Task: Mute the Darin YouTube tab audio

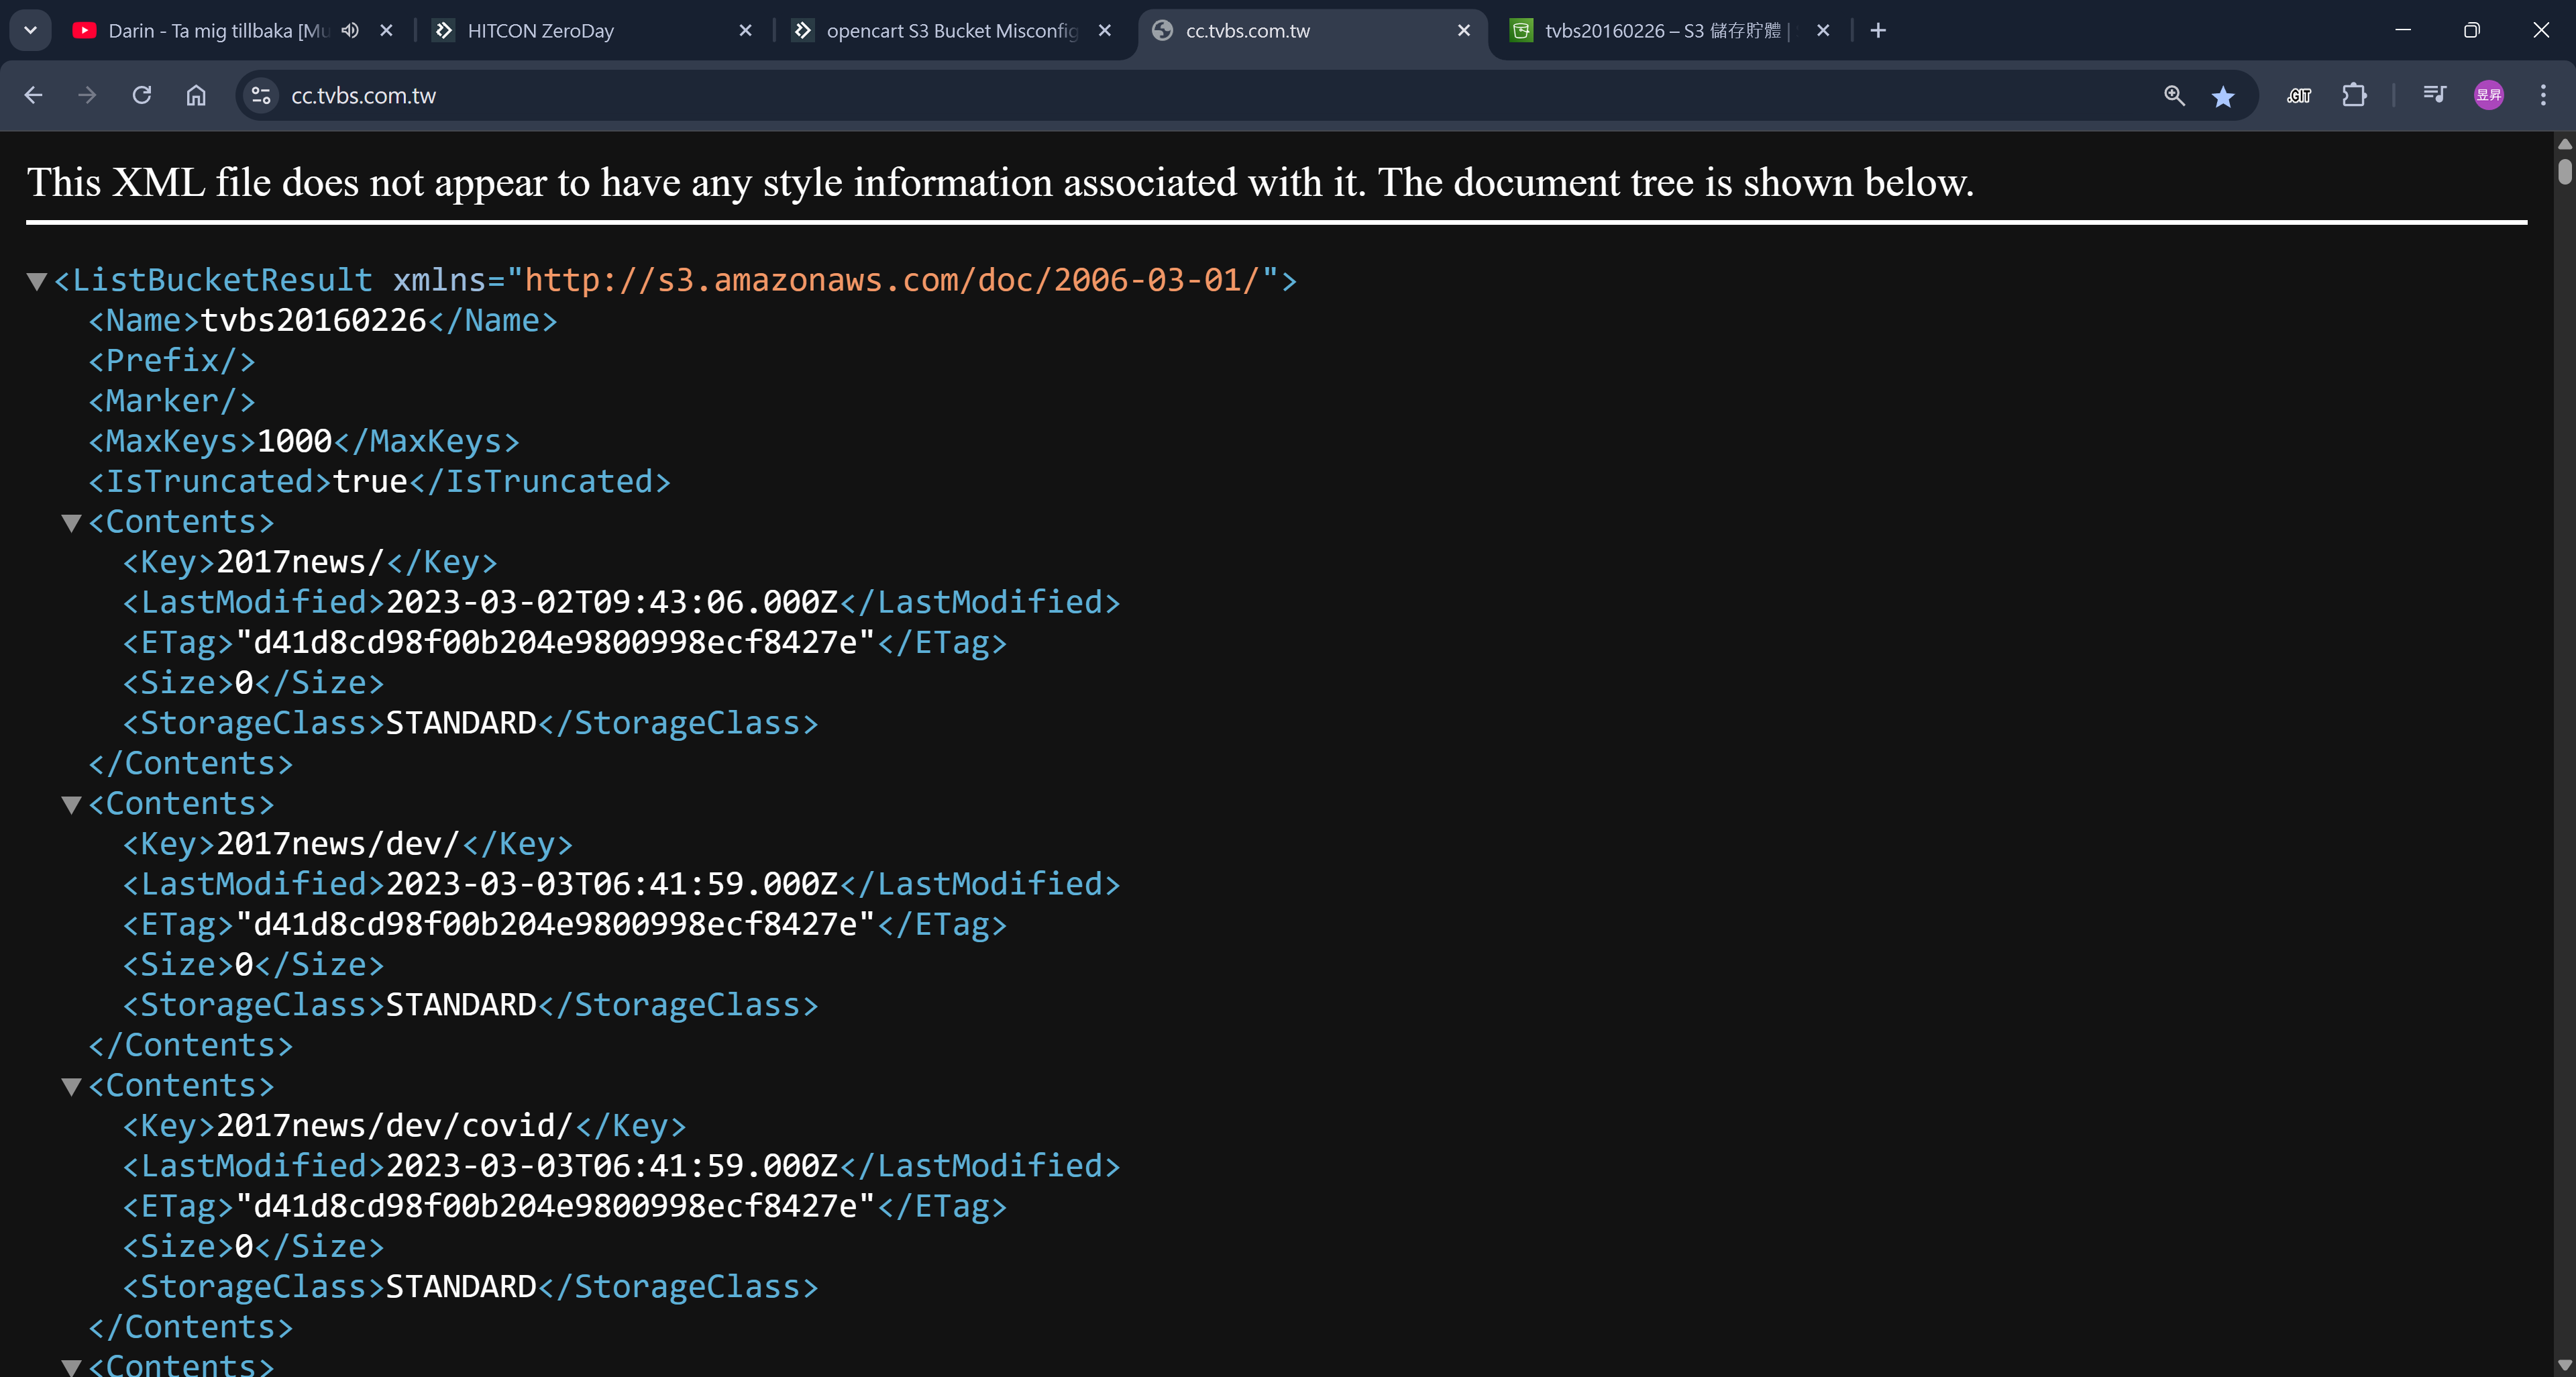Action: point(350,30)
